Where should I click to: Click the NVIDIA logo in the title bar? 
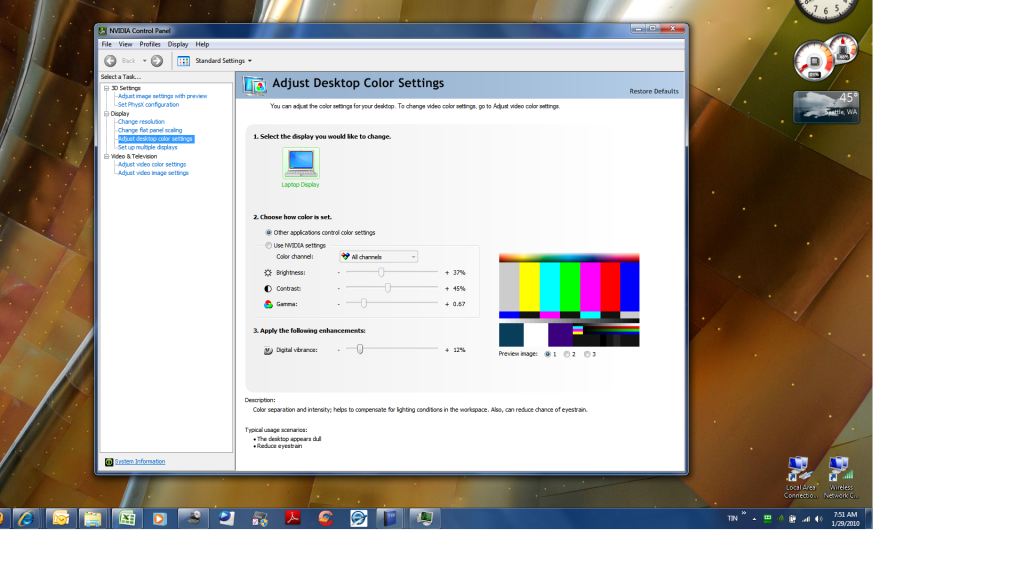(x=103, y=31)
